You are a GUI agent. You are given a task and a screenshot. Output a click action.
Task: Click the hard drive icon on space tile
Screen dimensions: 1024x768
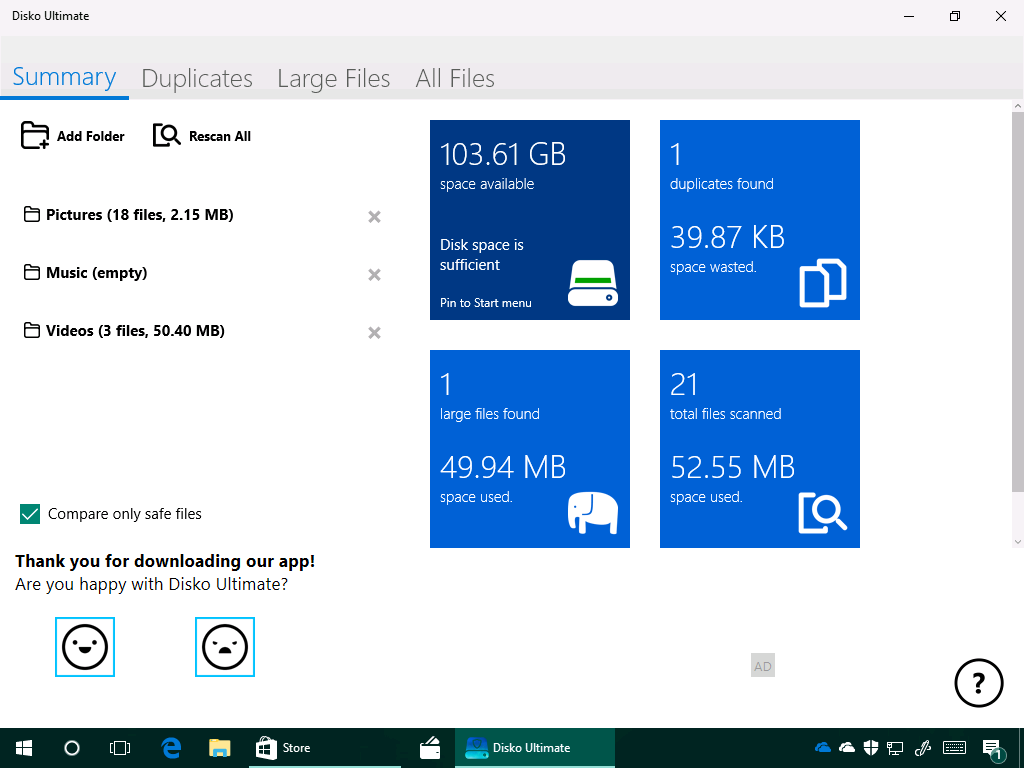pyautogui.click(x=592, y=283)
